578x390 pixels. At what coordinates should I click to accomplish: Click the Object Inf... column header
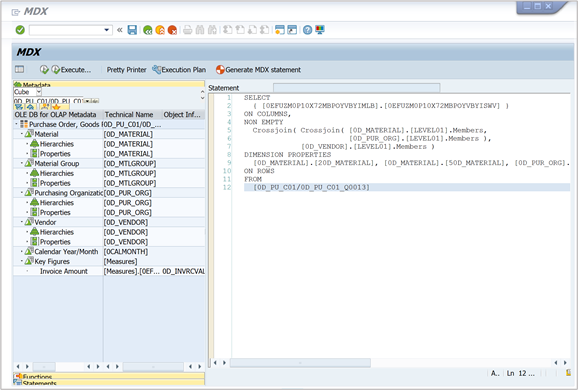[183, 115]
